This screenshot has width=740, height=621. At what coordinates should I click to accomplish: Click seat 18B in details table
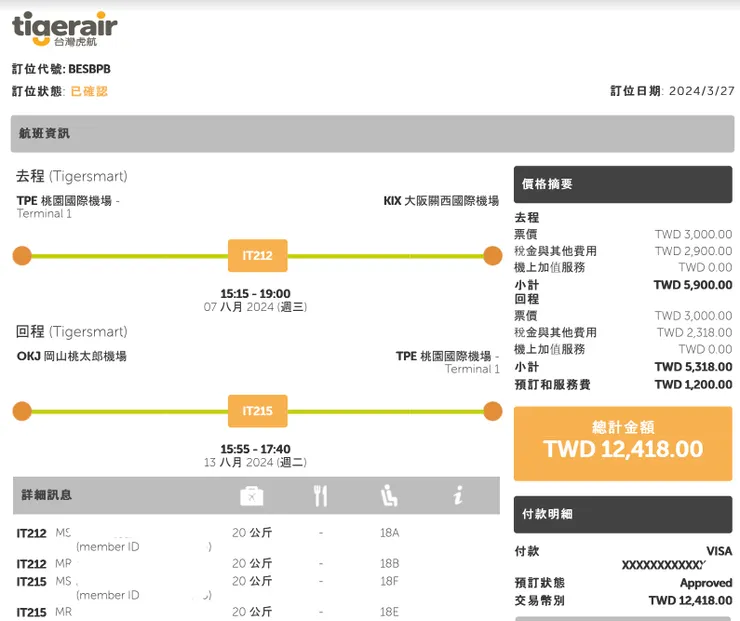(x=390, y=563)
